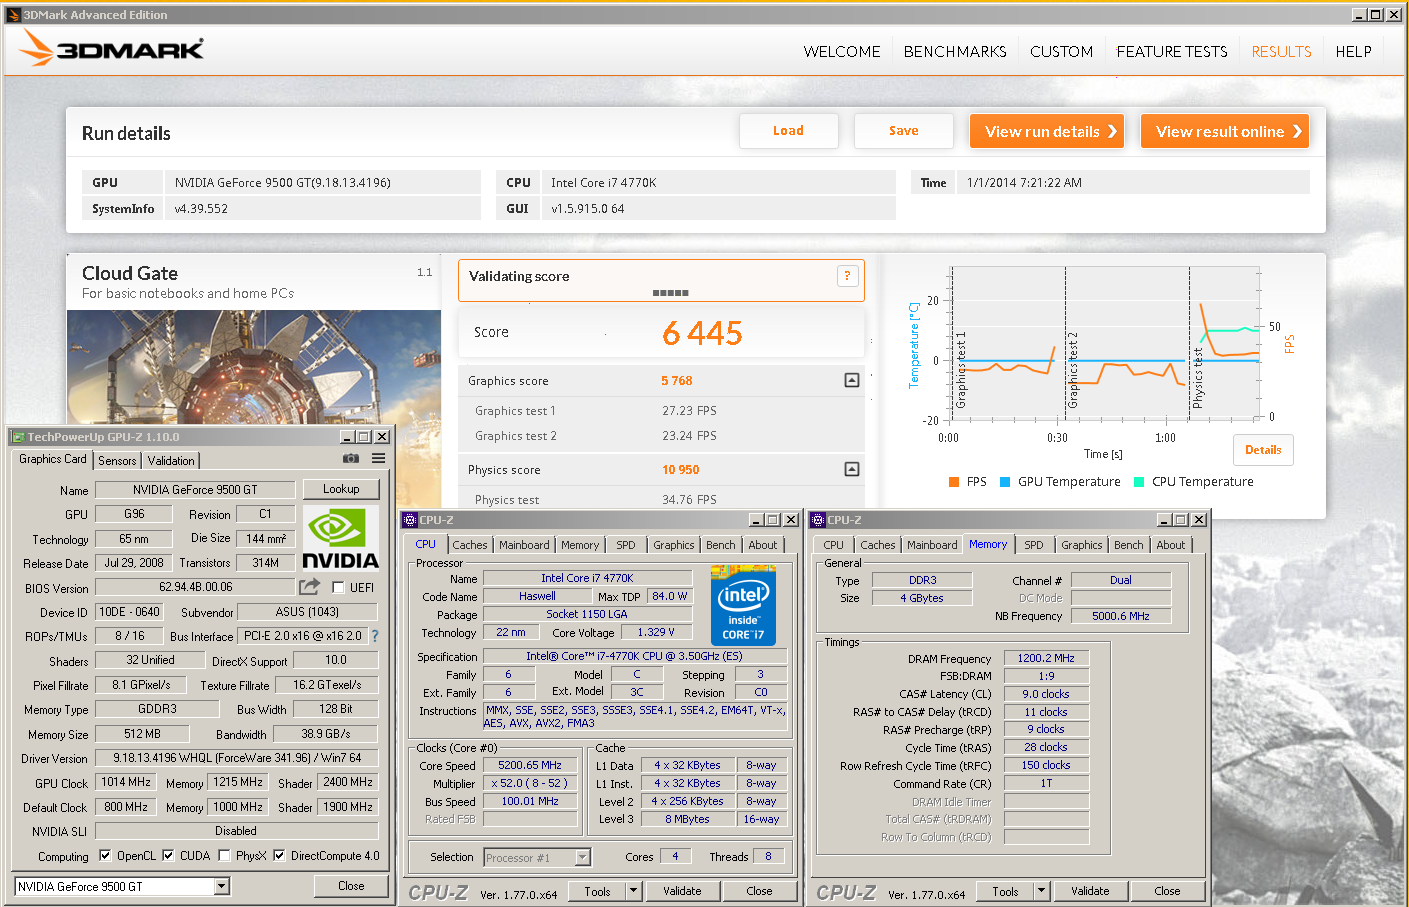Image resolution: width=1409 pixels, height=907 pixels.
Task: Click Validate in CPU-Z CPU window
Action: coord(682,891)
